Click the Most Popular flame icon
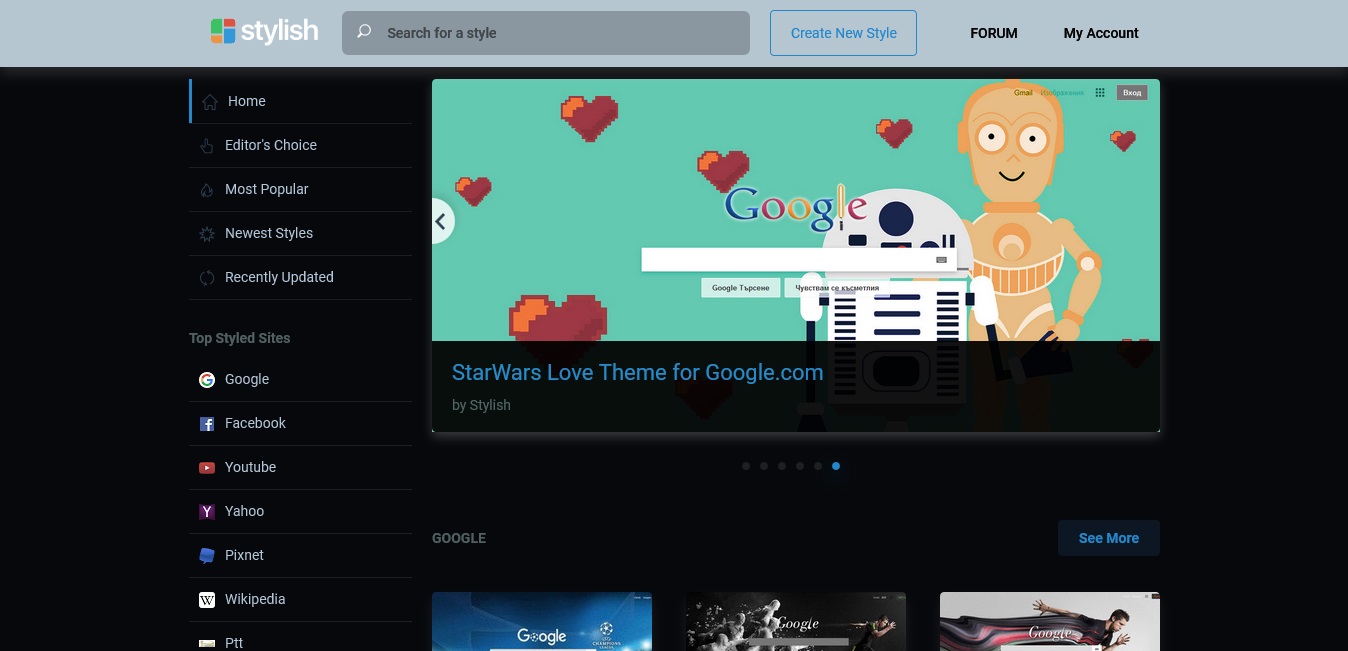The height and width of the screenshot is (651, 1348). click(207, 190)
